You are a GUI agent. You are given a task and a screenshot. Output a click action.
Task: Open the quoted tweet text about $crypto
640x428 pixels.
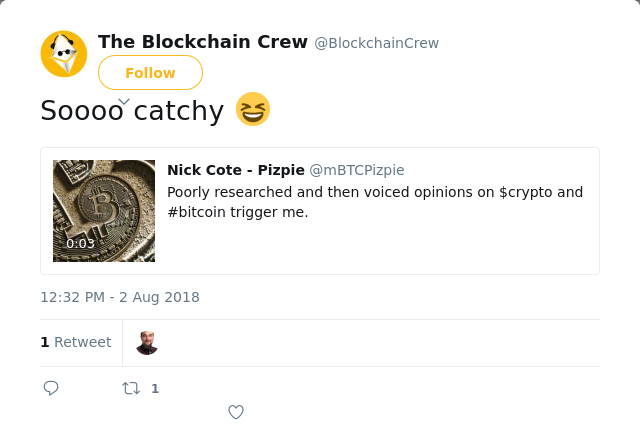[375, 202]
